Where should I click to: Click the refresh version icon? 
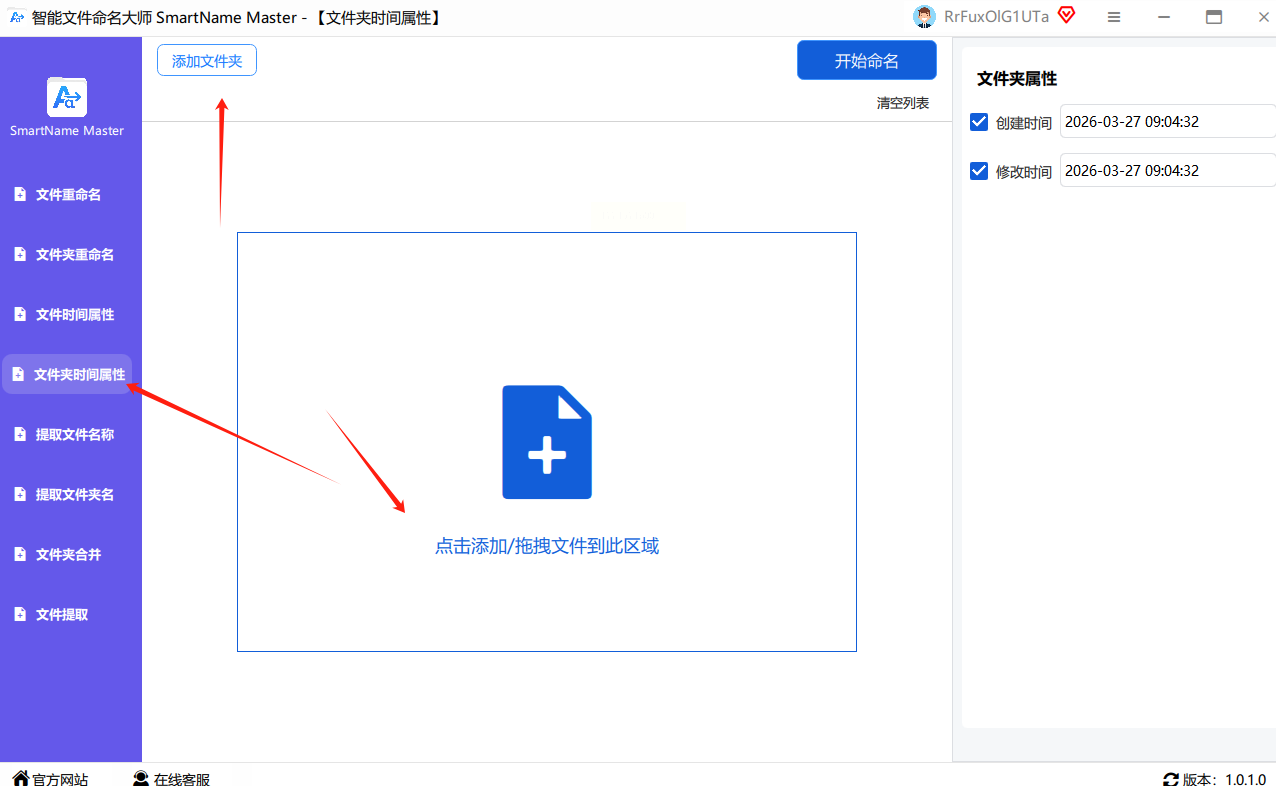(x=1171, y=779)
